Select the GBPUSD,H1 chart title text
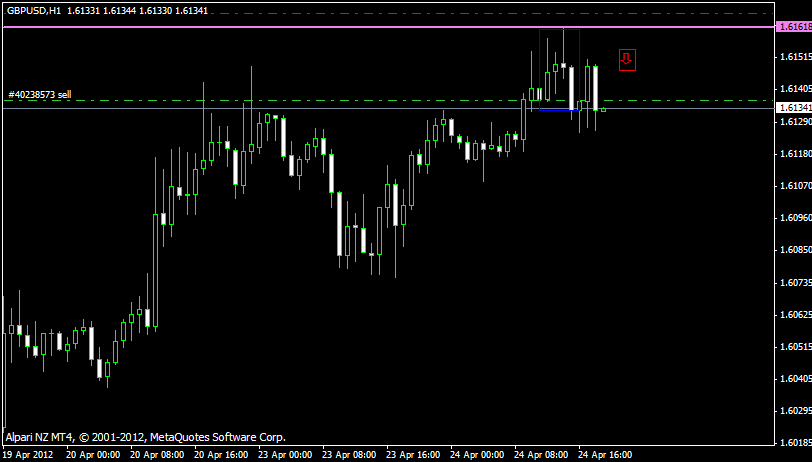Image resolution: width=812 pixels, height=462 pixels. coord(34,10)
